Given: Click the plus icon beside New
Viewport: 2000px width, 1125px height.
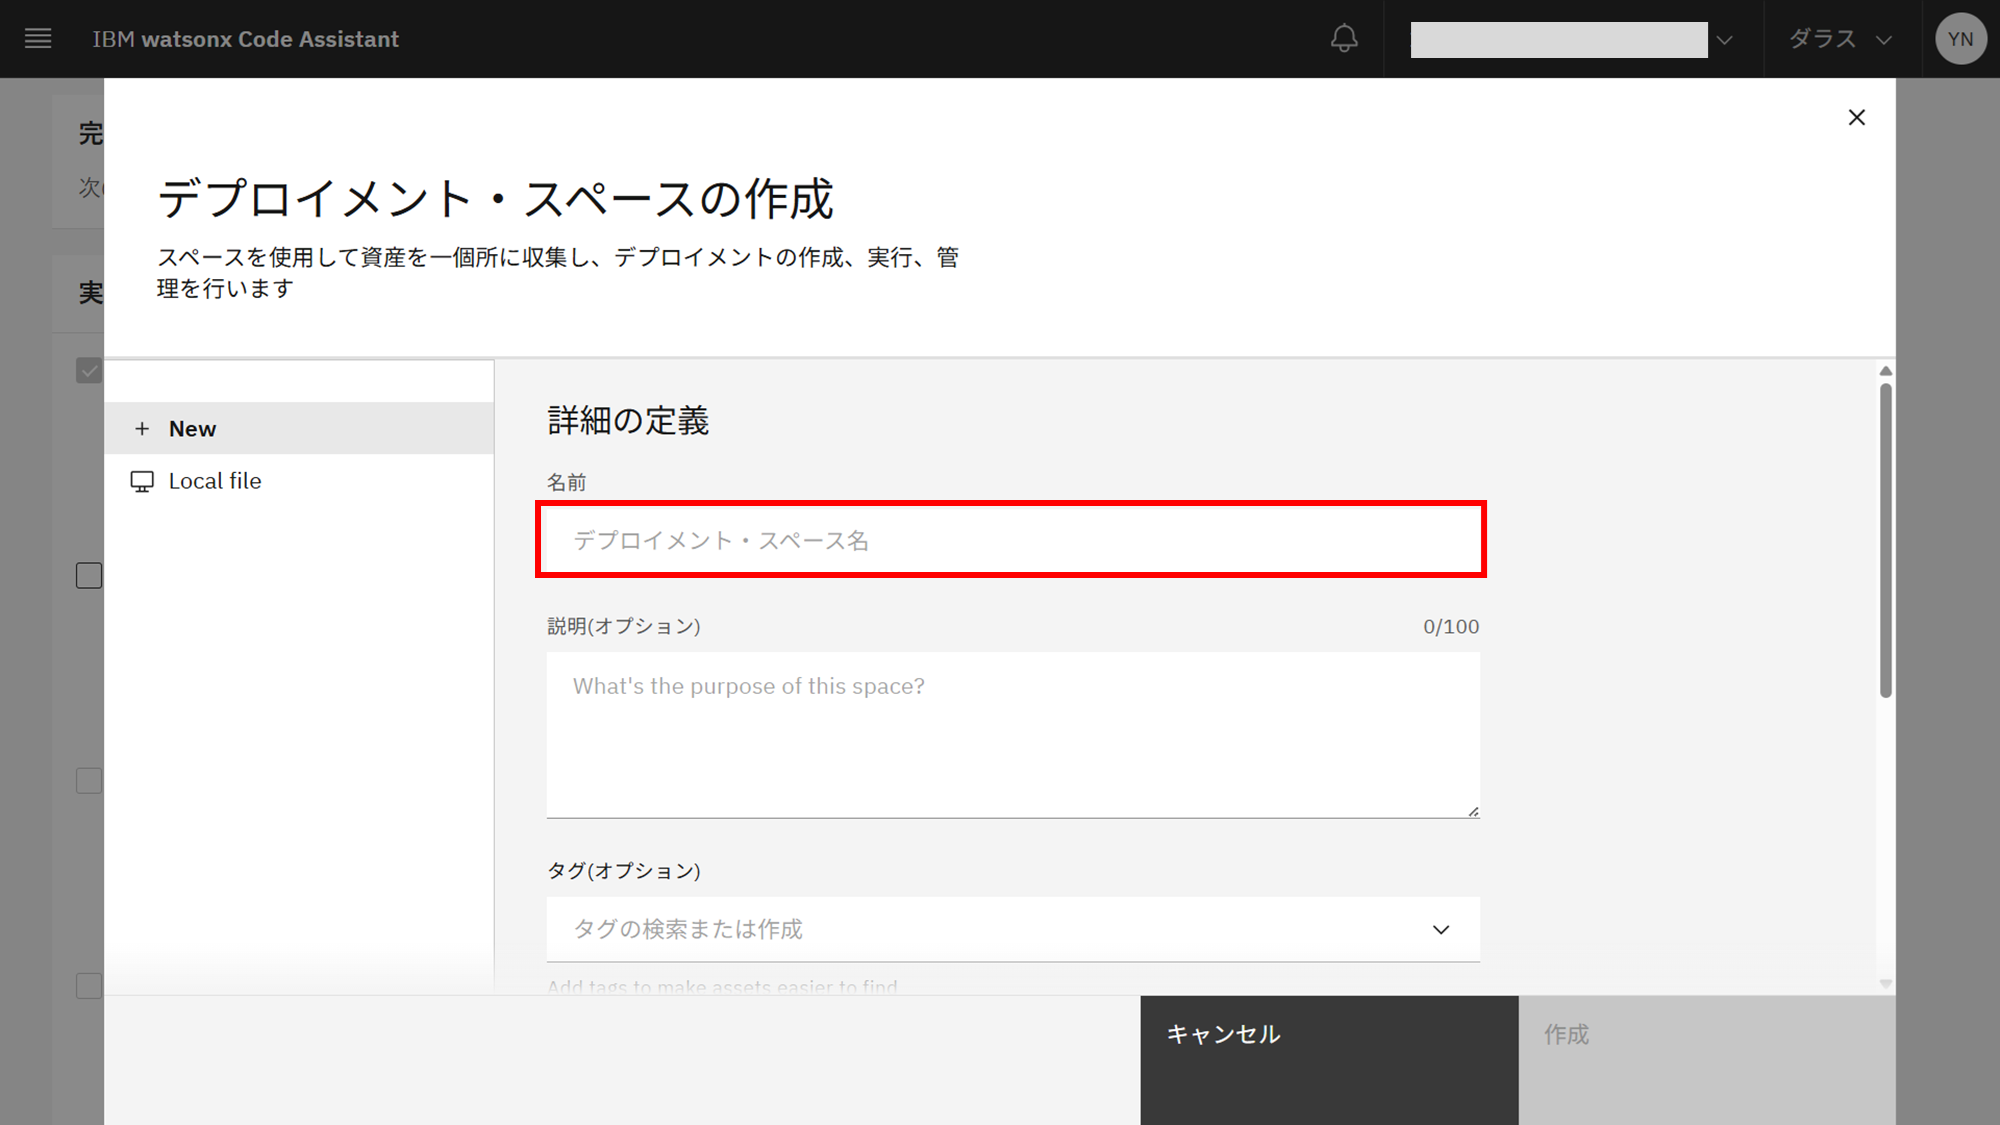Looking at the screenshot, I should pyautogui.click(x=142, y=429).
